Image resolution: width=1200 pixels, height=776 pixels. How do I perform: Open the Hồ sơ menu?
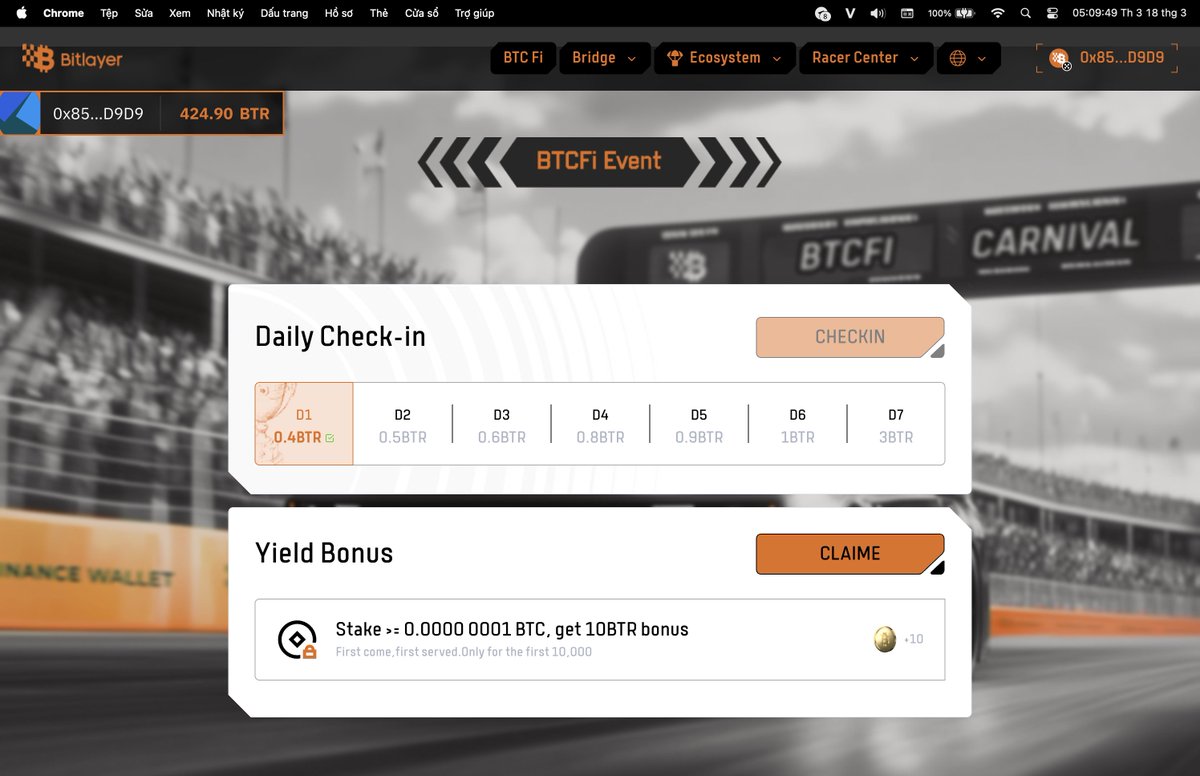click(x=339, y=13)
